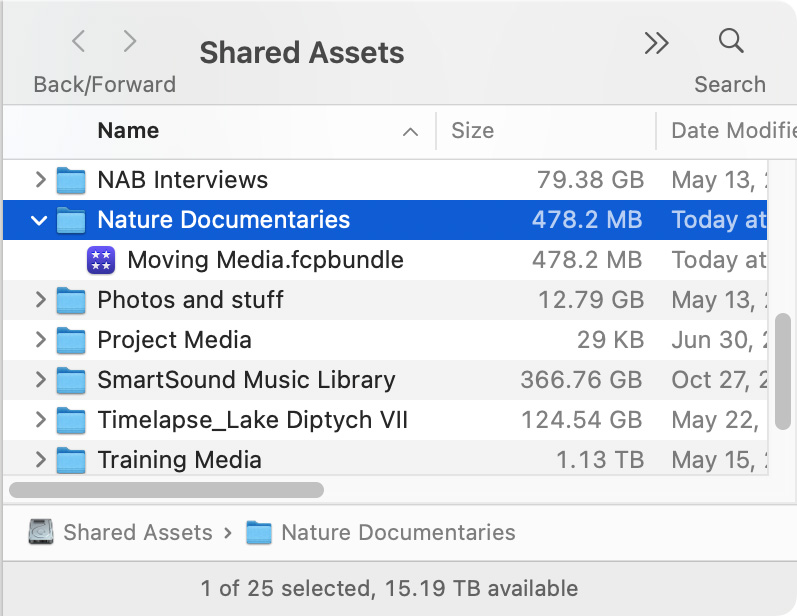Viewport: 797px width, 616px height.
Task: Expand the NAB Interviews folder
Action: 40,181
